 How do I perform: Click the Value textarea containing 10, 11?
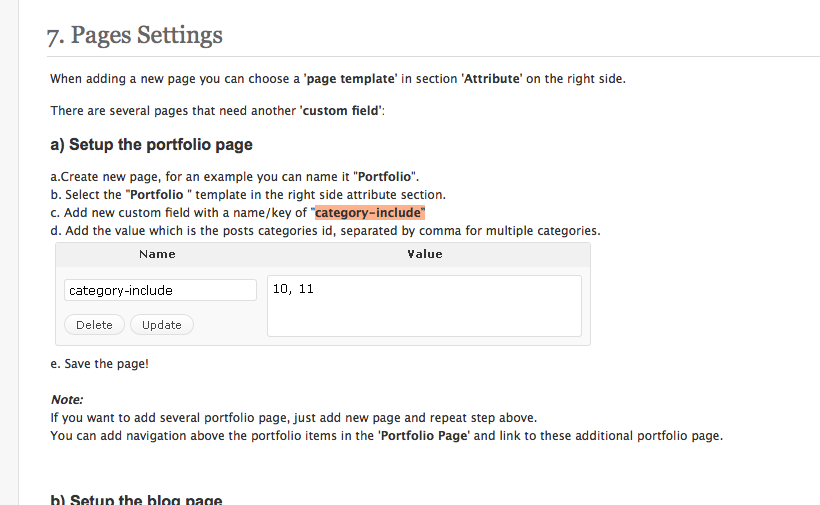point(424,306)
